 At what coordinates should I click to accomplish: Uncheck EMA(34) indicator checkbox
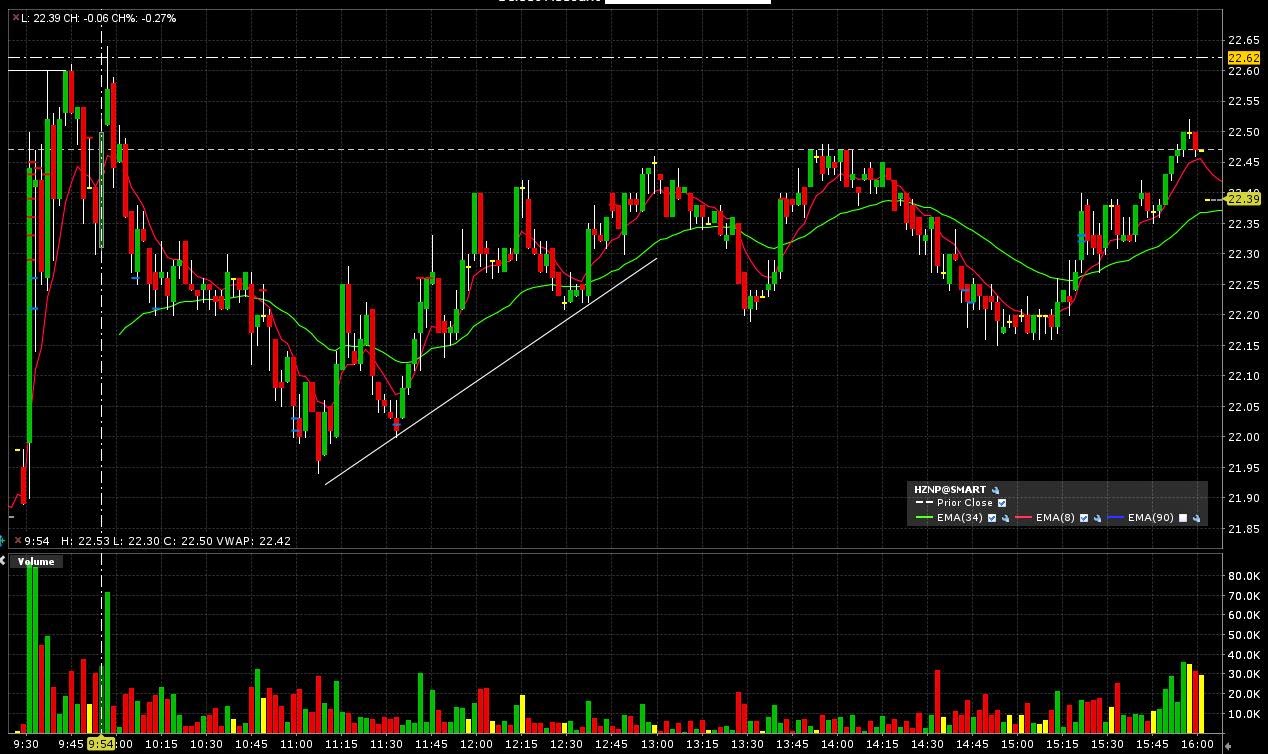coord(992,518)
